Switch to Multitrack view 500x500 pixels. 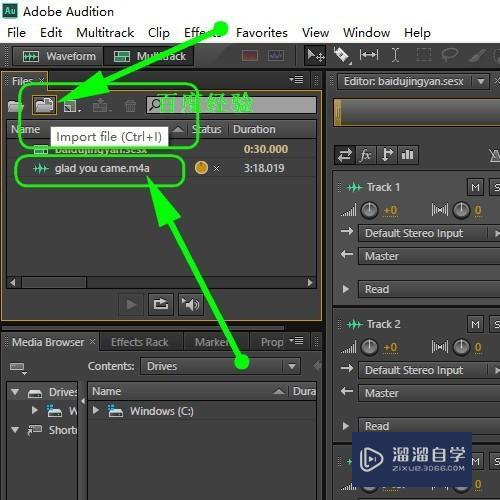pos(149,56)
